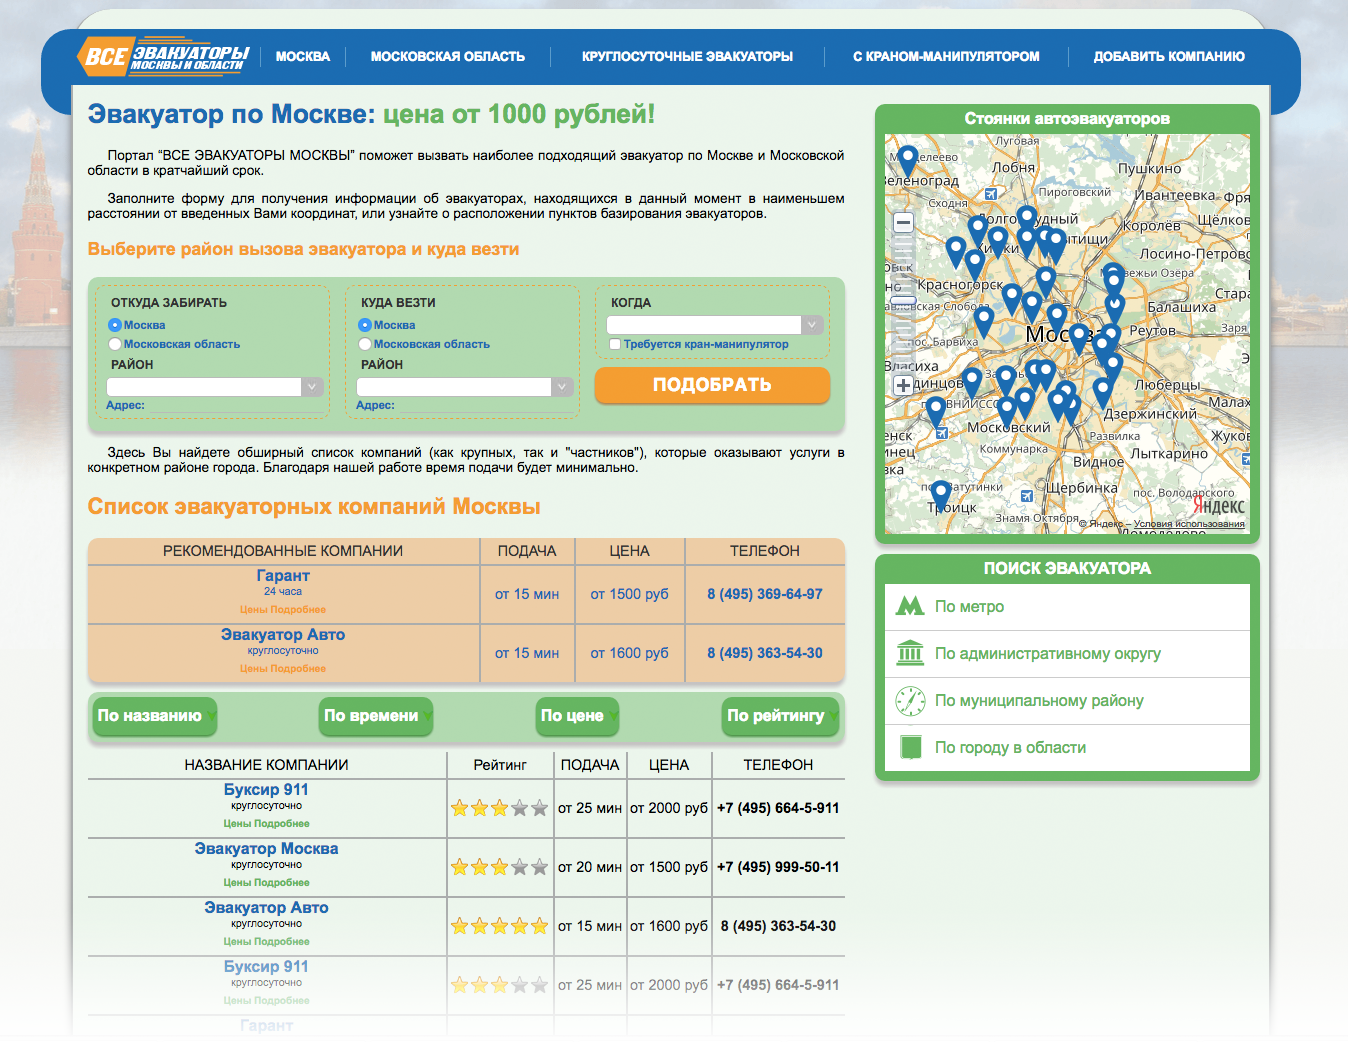The width and height of the screenshot is (1348, 1046).
Task: Click the map zoom in plus button
Action: tap(903, 385)
